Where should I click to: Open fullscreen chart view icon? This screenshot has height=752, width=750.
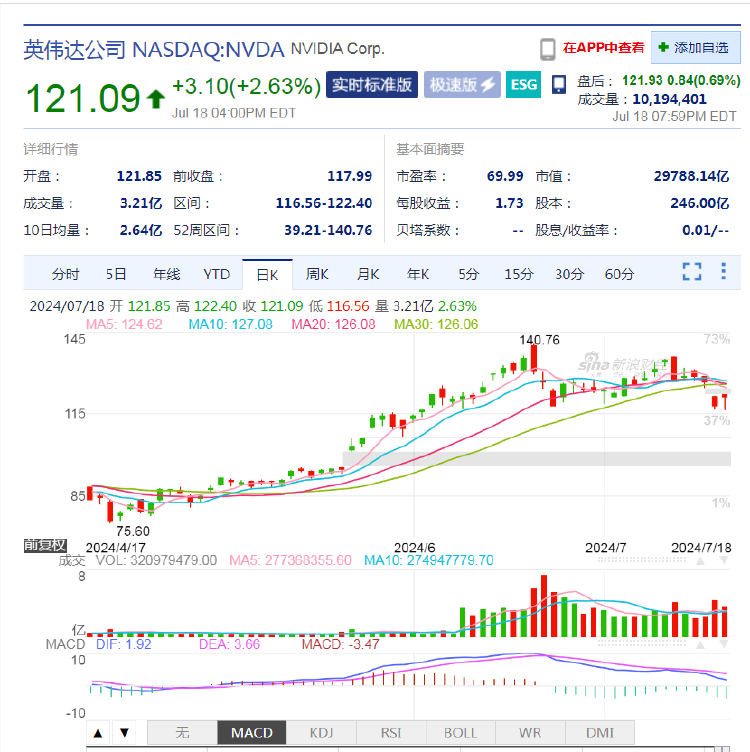691,271
